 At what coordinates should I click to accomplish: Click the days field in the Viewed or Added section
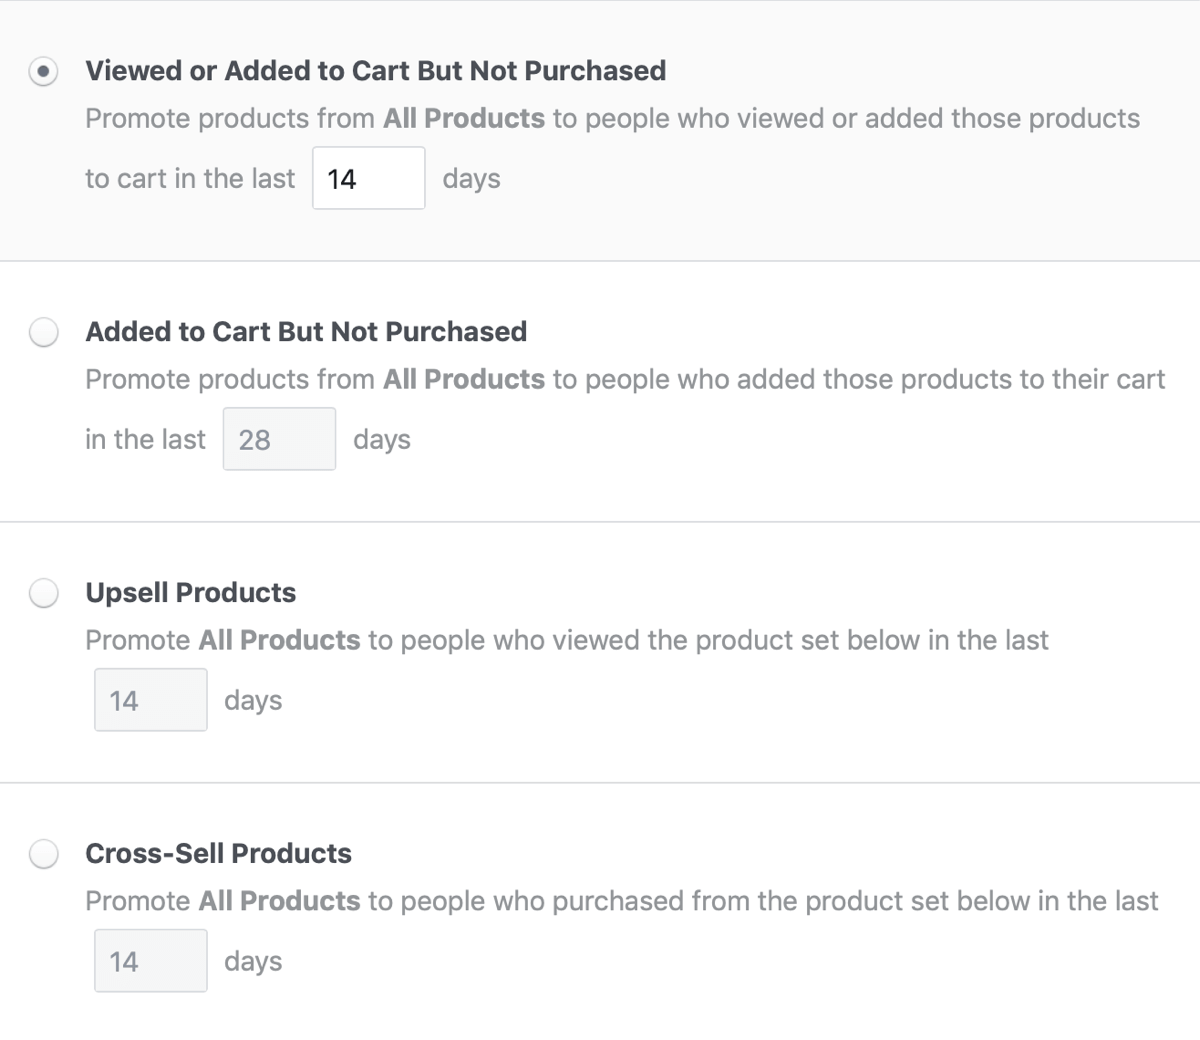pyautogui.click(x=368, y=179)
